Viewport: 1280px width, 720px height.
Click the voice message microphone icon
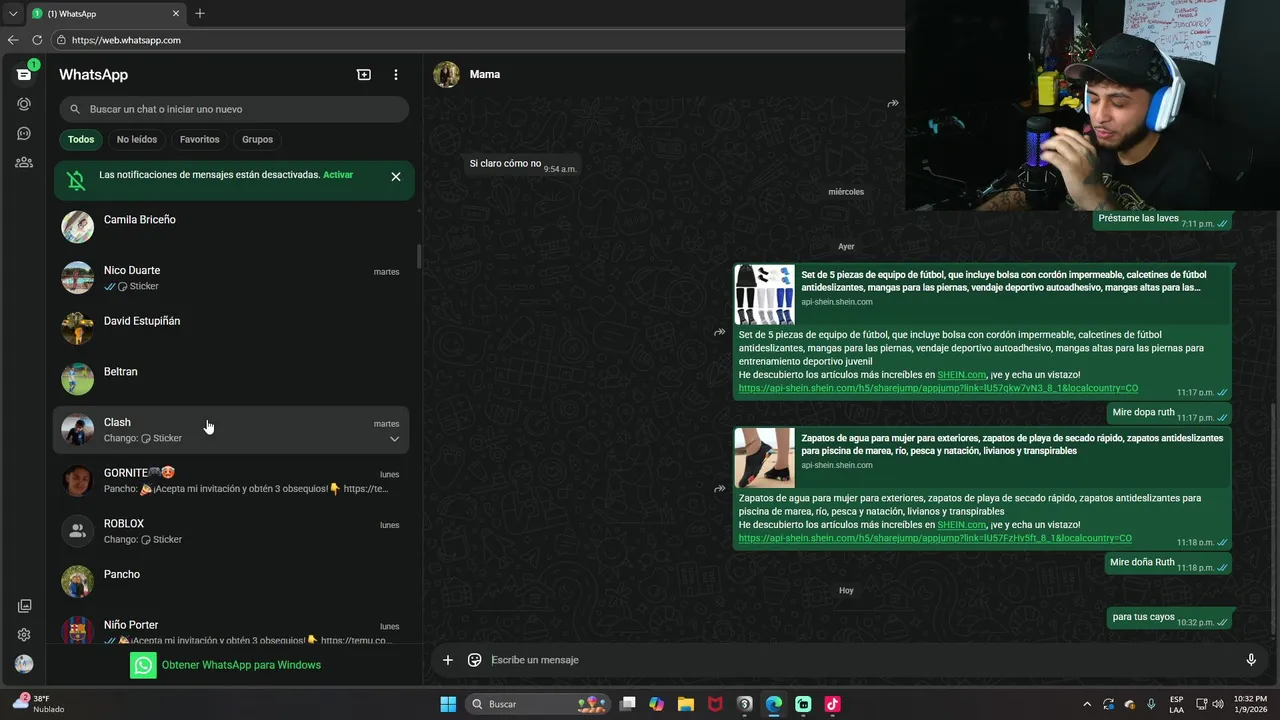(x=1251, y=660)
